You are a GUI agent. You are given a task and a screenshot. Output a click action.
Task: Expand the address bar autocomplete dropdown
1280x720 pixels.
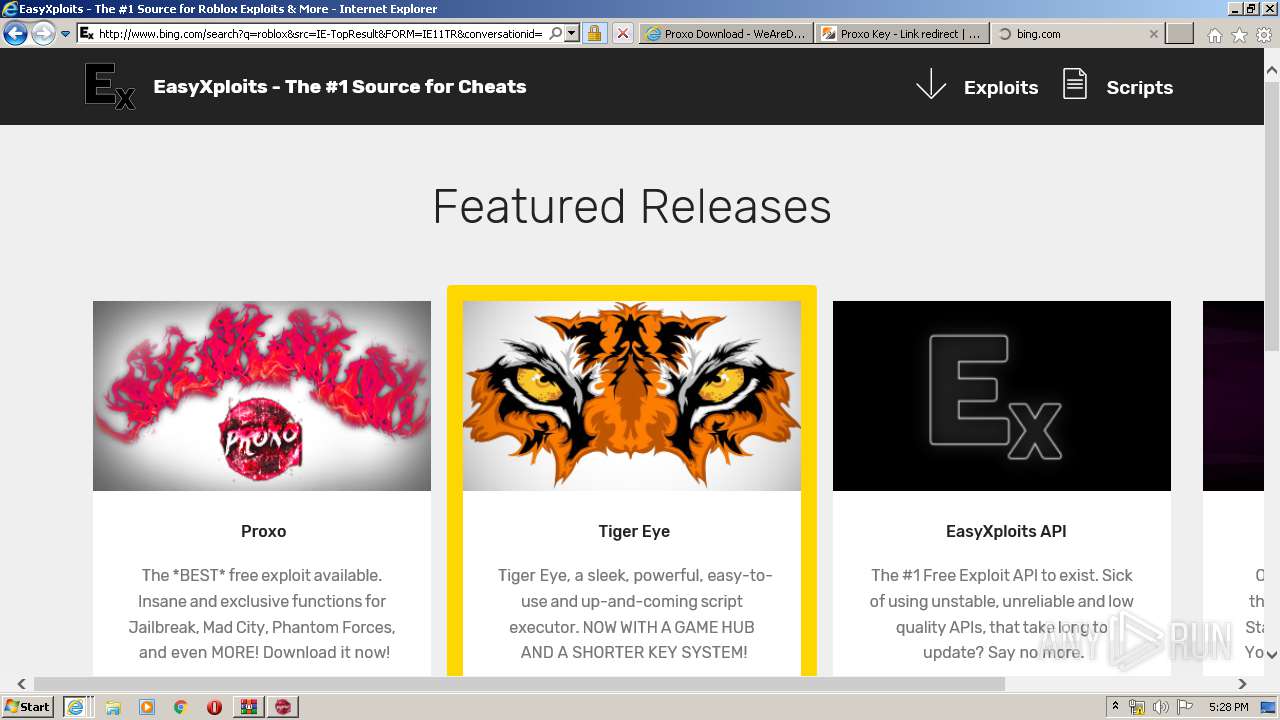(572, 33)
